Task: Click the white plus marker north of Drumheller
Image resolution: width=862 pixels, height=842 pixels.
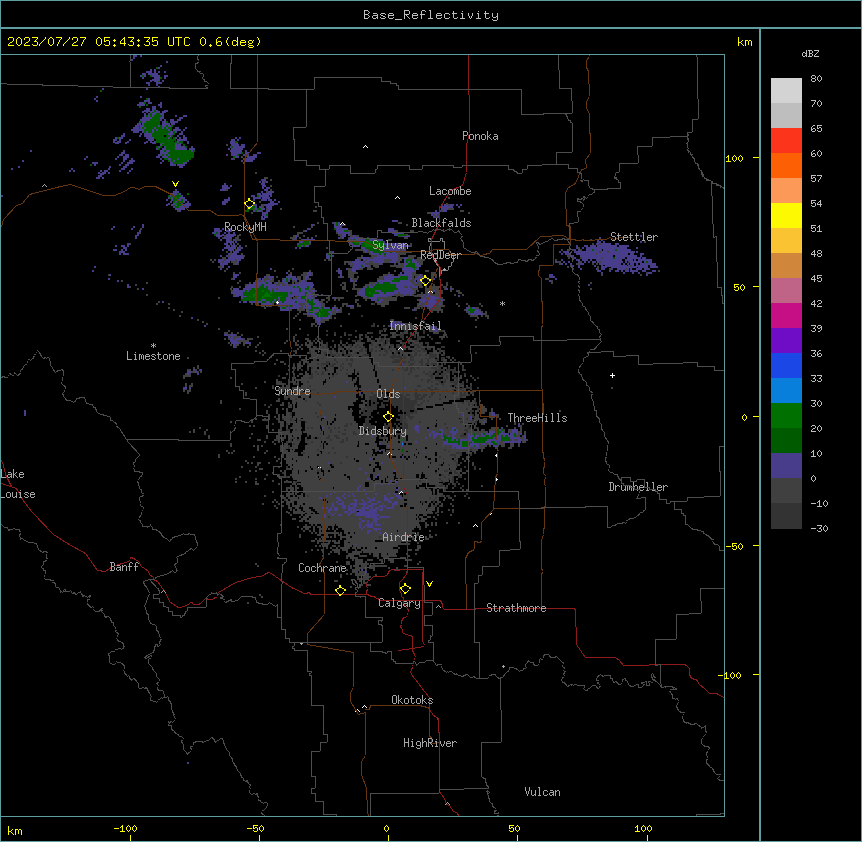Action: [x=612, y=375]
